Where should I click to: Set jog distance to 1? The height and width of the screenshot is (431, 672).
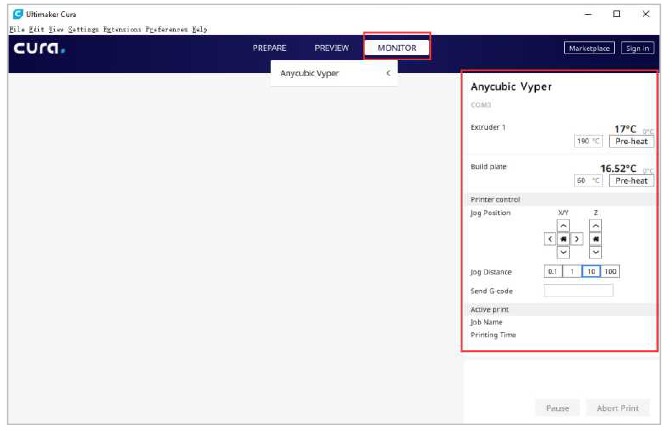pyautogui.click(x=572, y=272)
